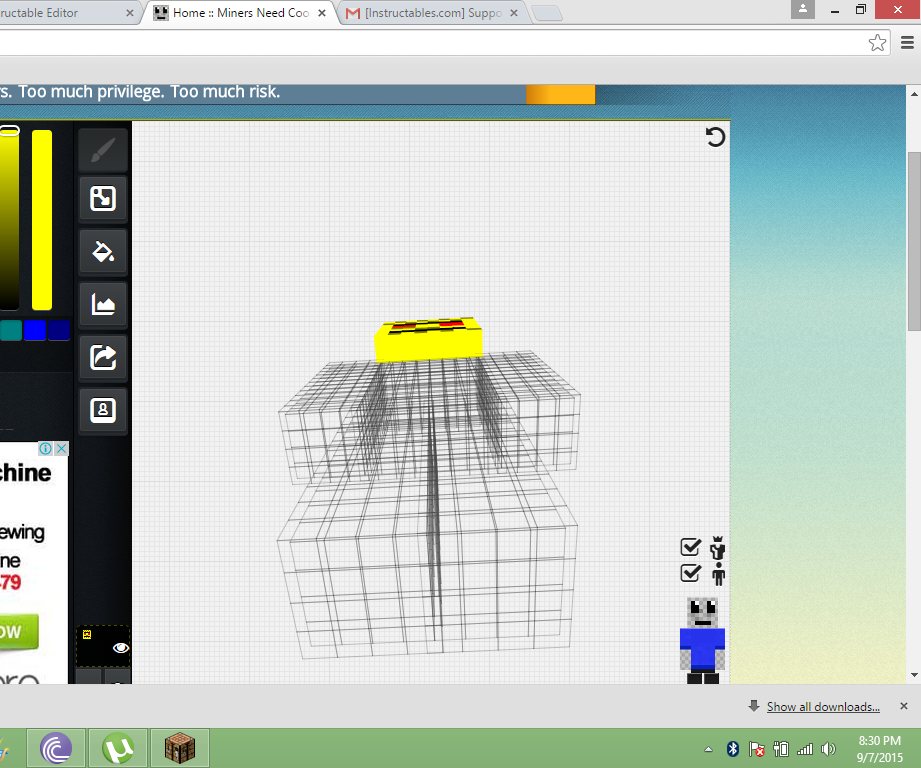Open the import image tool in the editor toolbar
Screen dimensions: 921x768
(102, 198)
